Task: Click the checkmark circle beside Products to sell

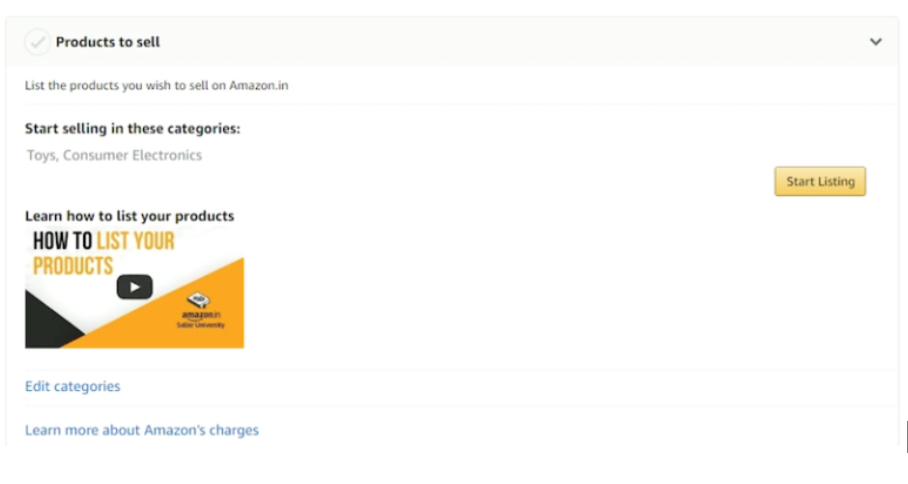Action: point(37,42)
